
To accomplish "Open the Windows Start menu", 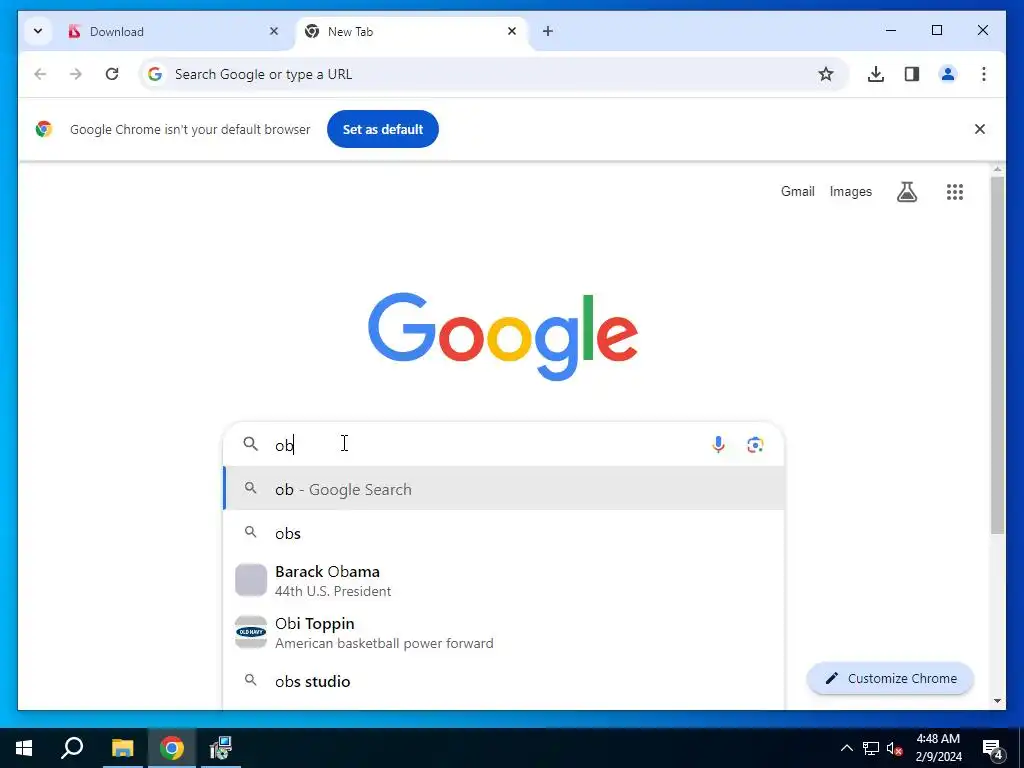I will click(x=24, y=748).
